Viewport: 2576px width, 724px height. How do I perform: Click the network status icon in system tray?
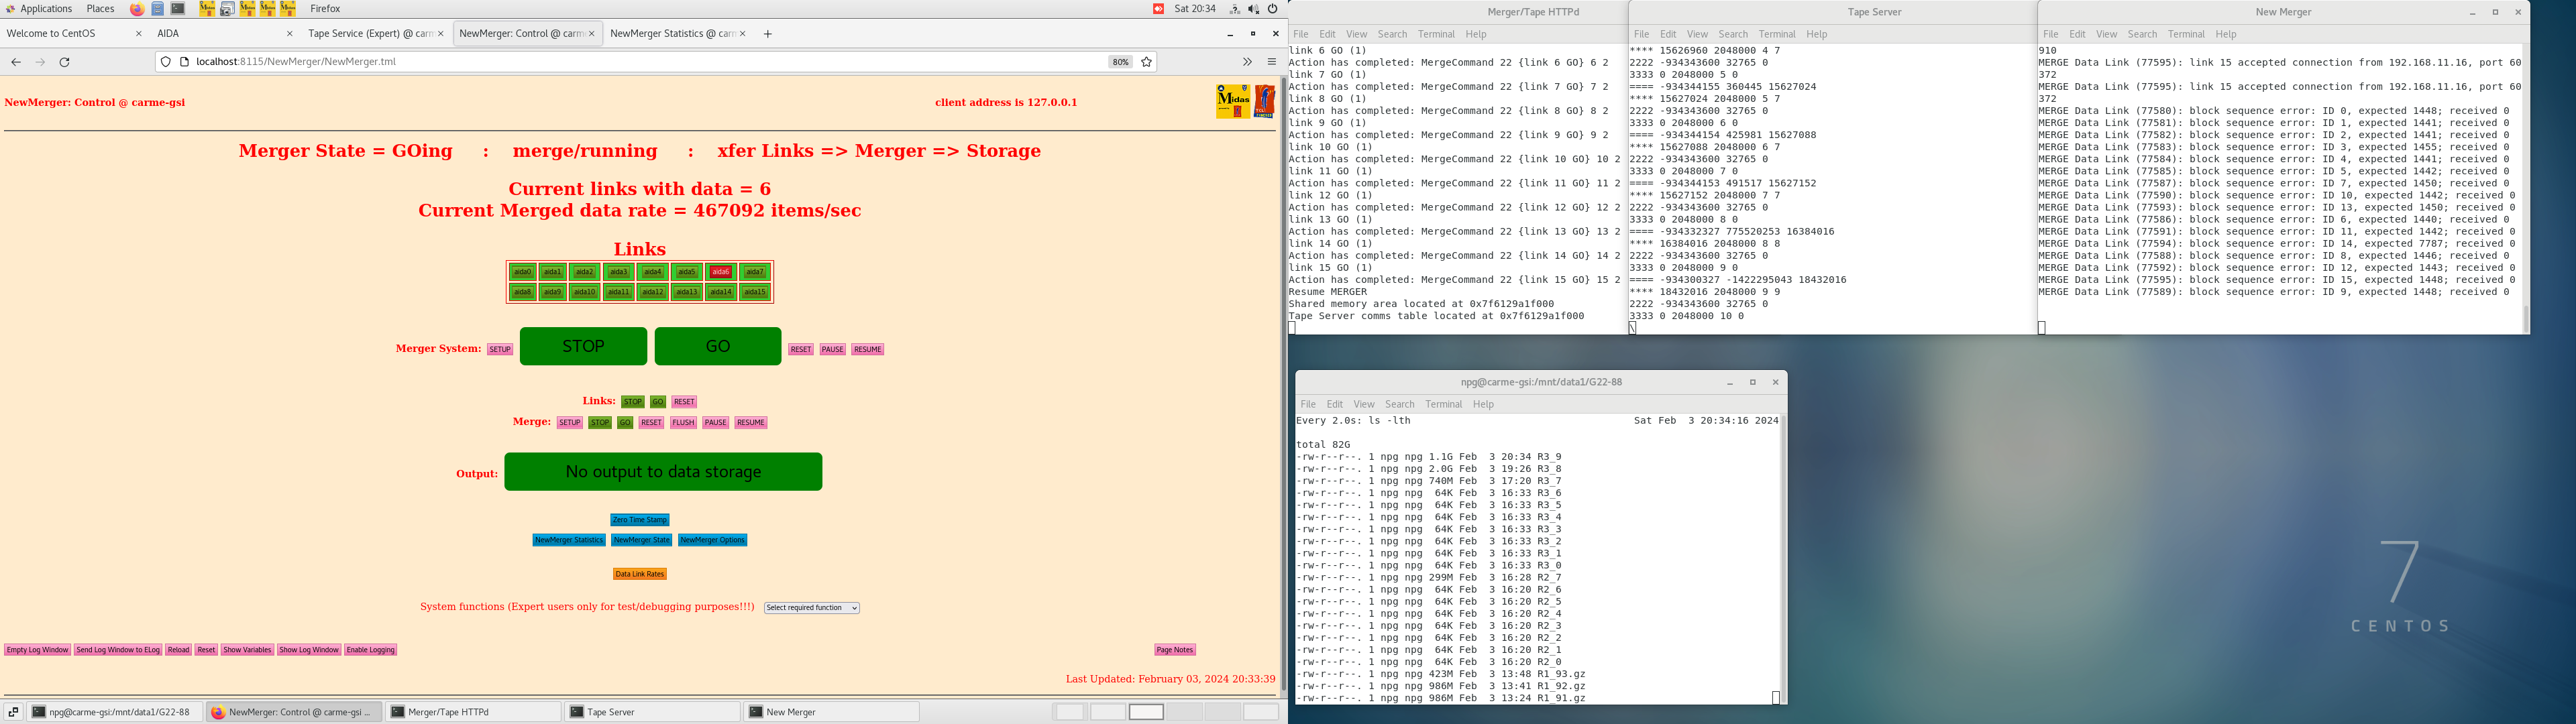1235,9
